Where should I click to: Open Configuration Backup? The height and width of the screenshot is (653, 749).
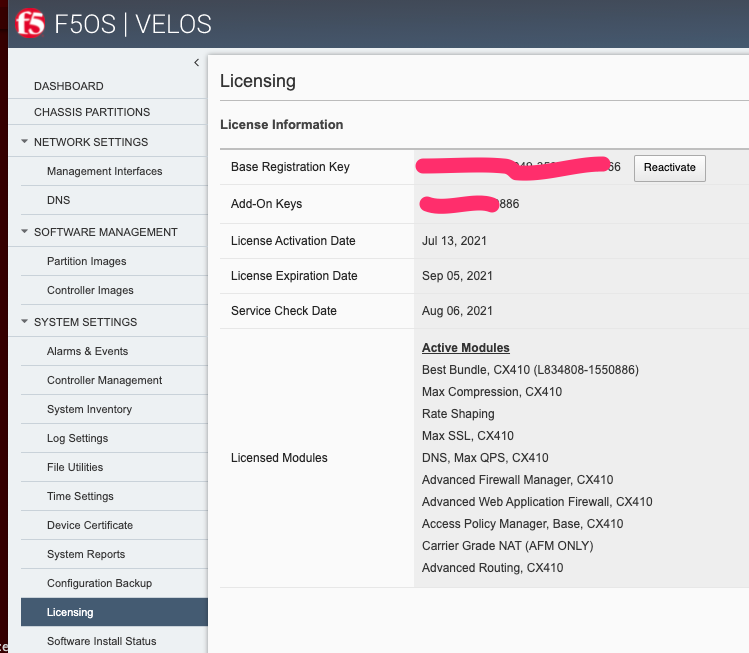(x=99, y=583)
